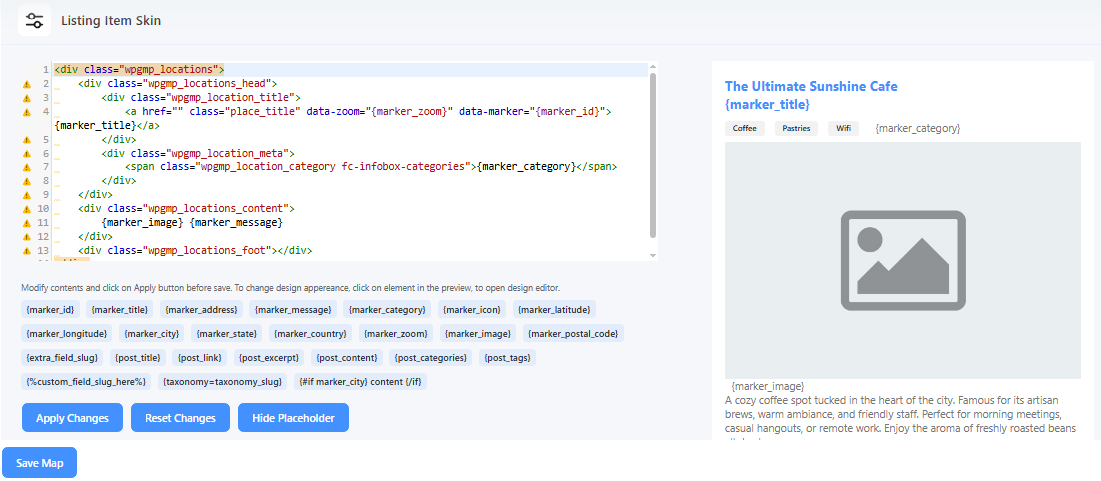
Task: Pick the {marker_latitude} placeholder tag
Action: (x=555, y=310)
